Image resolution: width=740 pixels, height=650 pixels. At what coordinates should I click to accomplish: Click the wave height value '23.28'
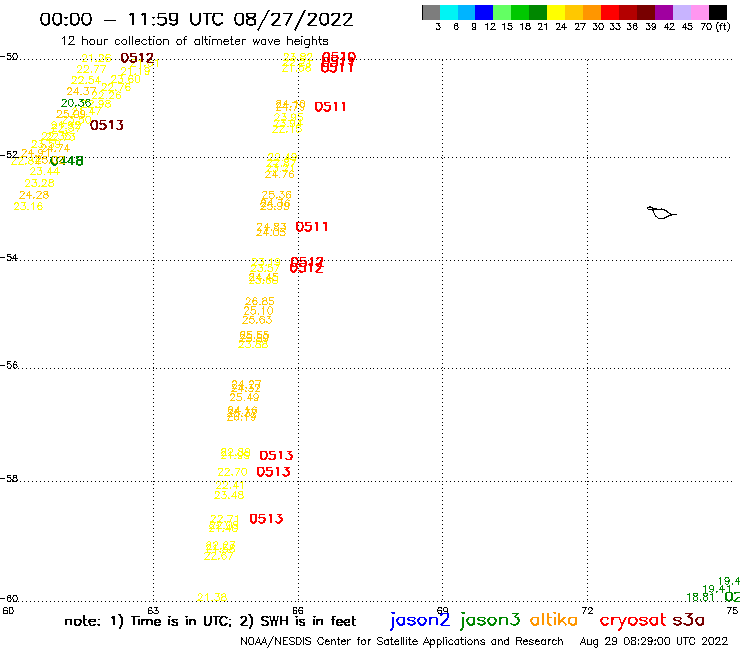[39, 183]
